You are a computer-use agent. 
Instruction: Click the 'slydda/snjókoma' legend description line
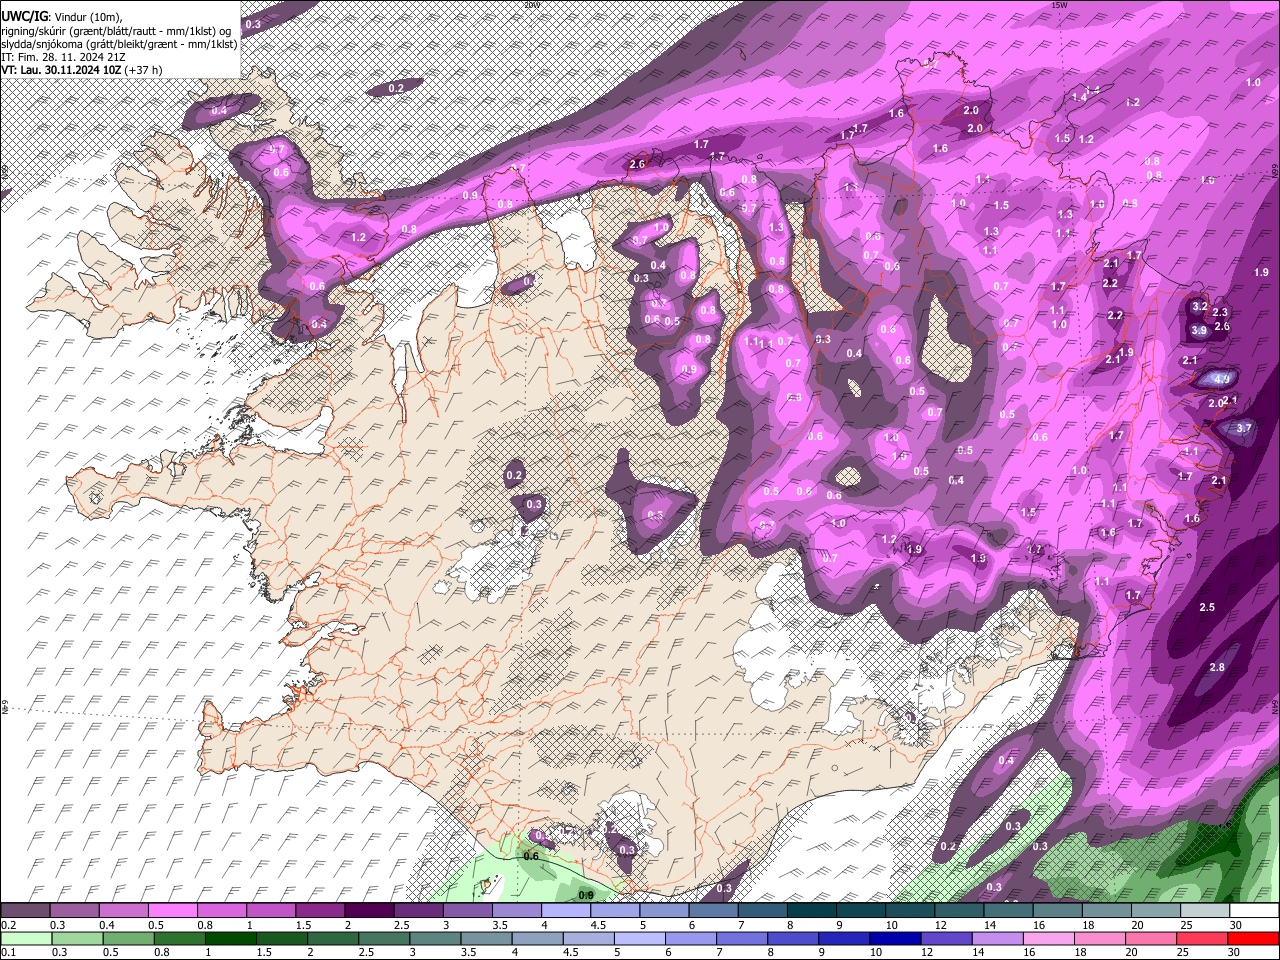(x=119, y=44)
